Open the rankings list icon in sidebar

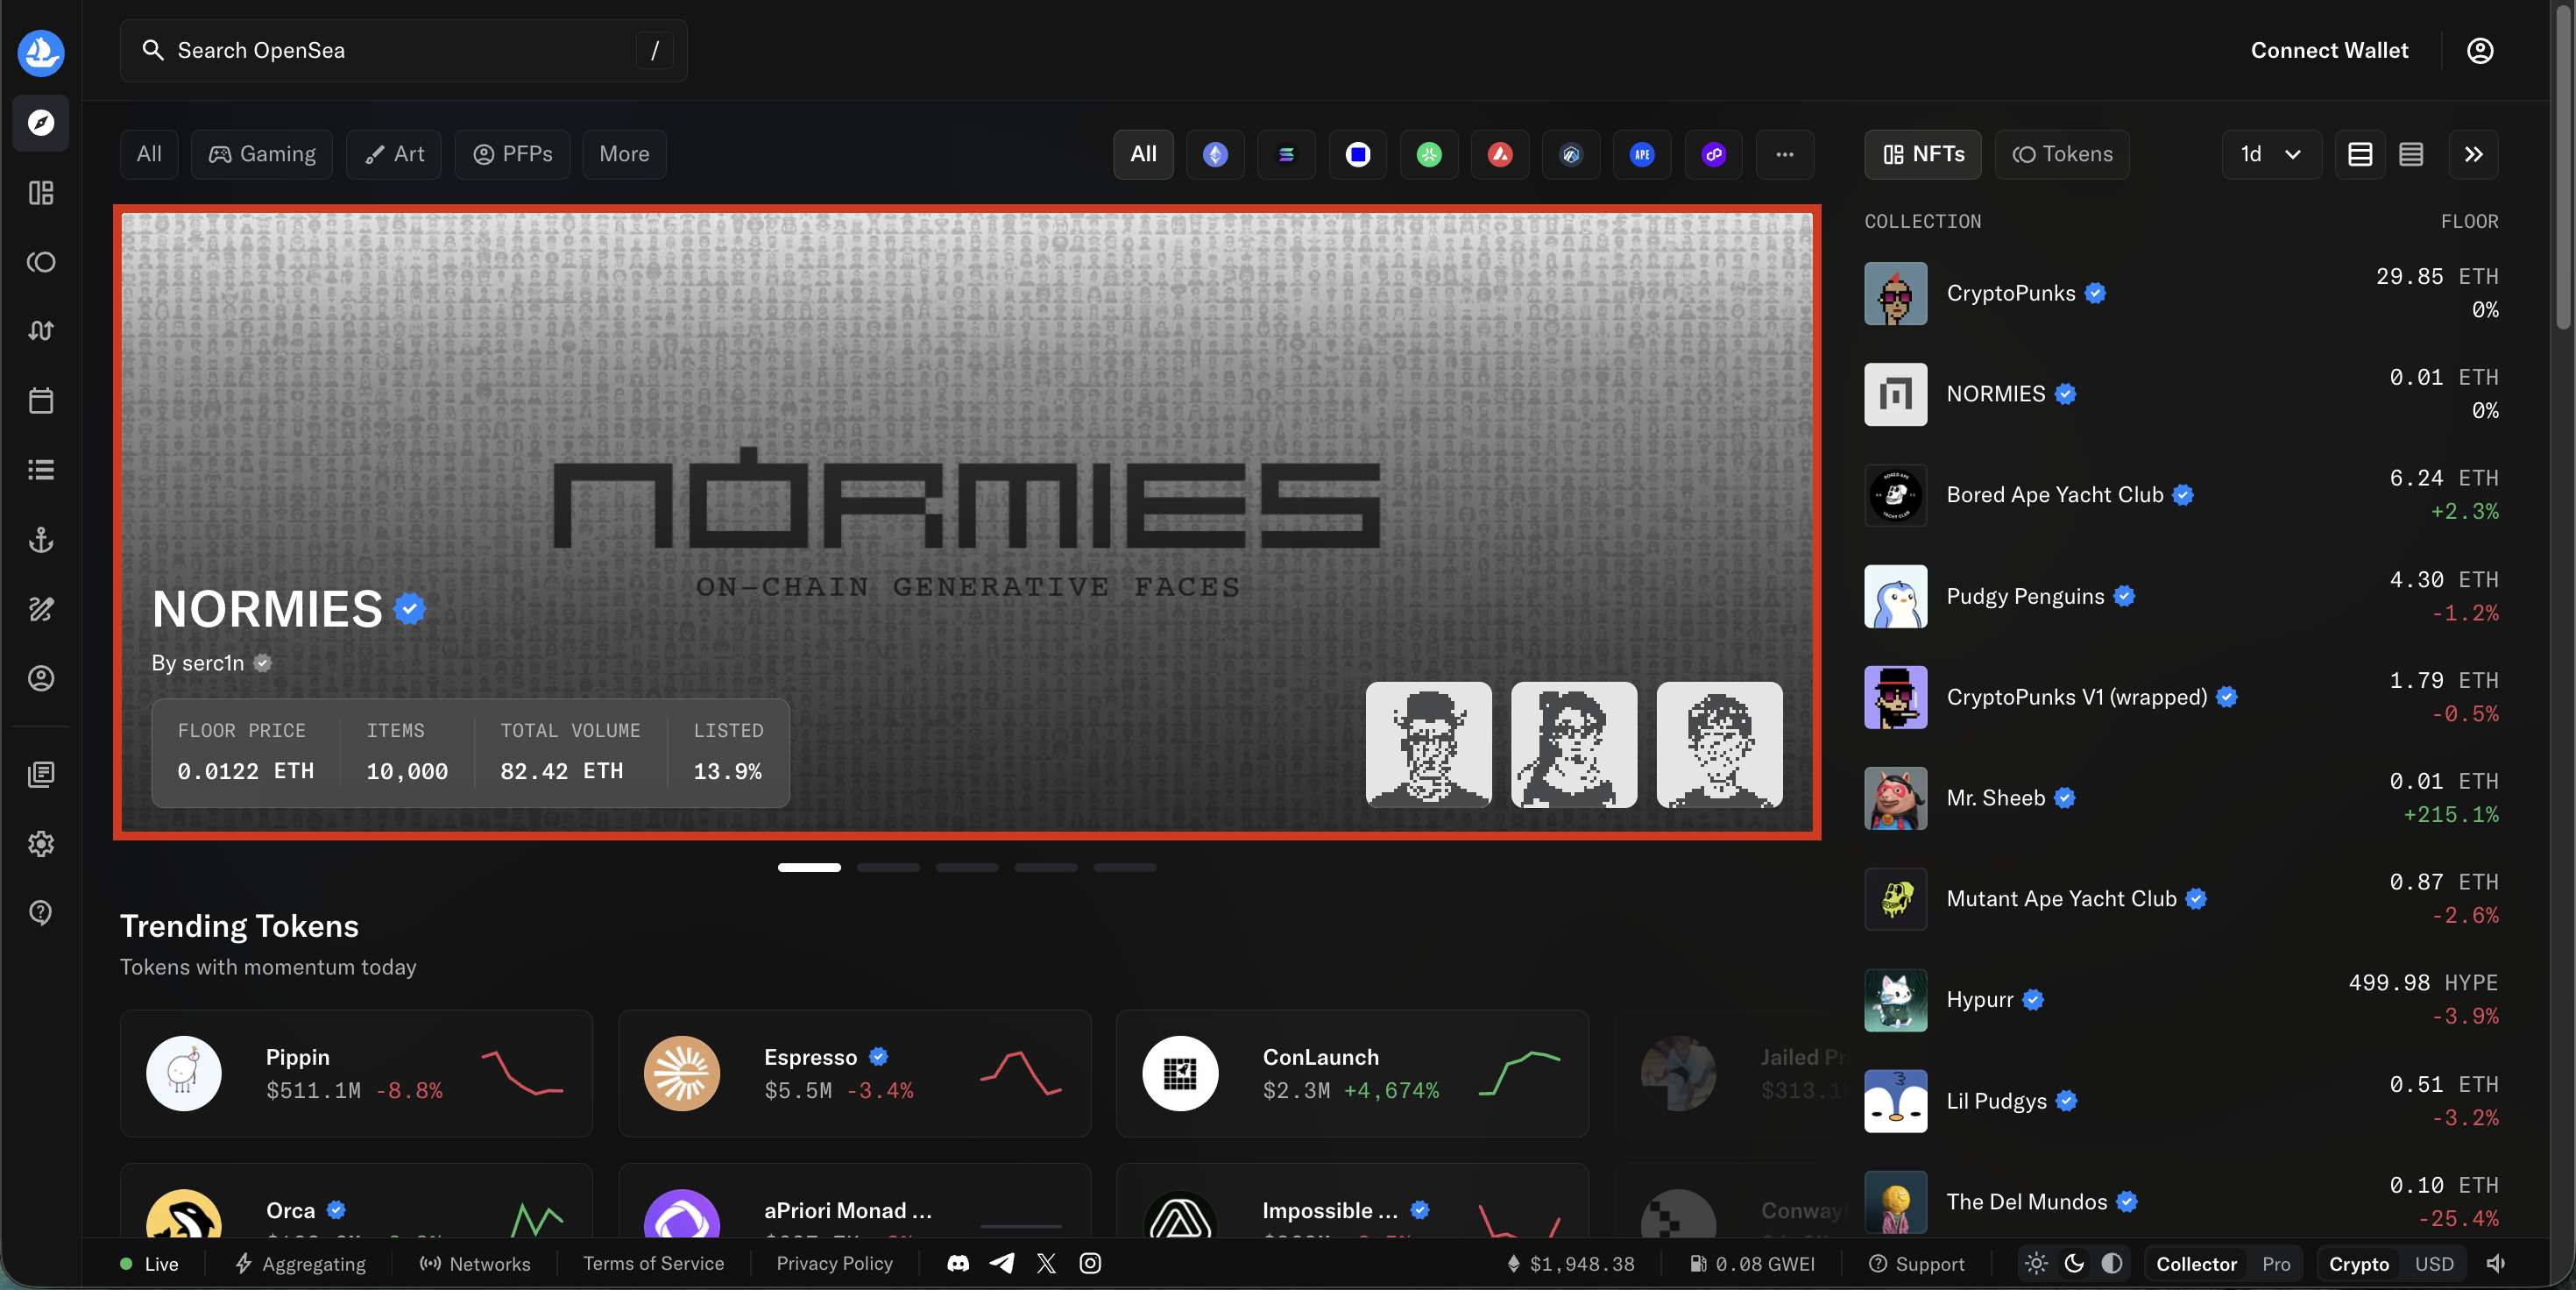point(40,470)
